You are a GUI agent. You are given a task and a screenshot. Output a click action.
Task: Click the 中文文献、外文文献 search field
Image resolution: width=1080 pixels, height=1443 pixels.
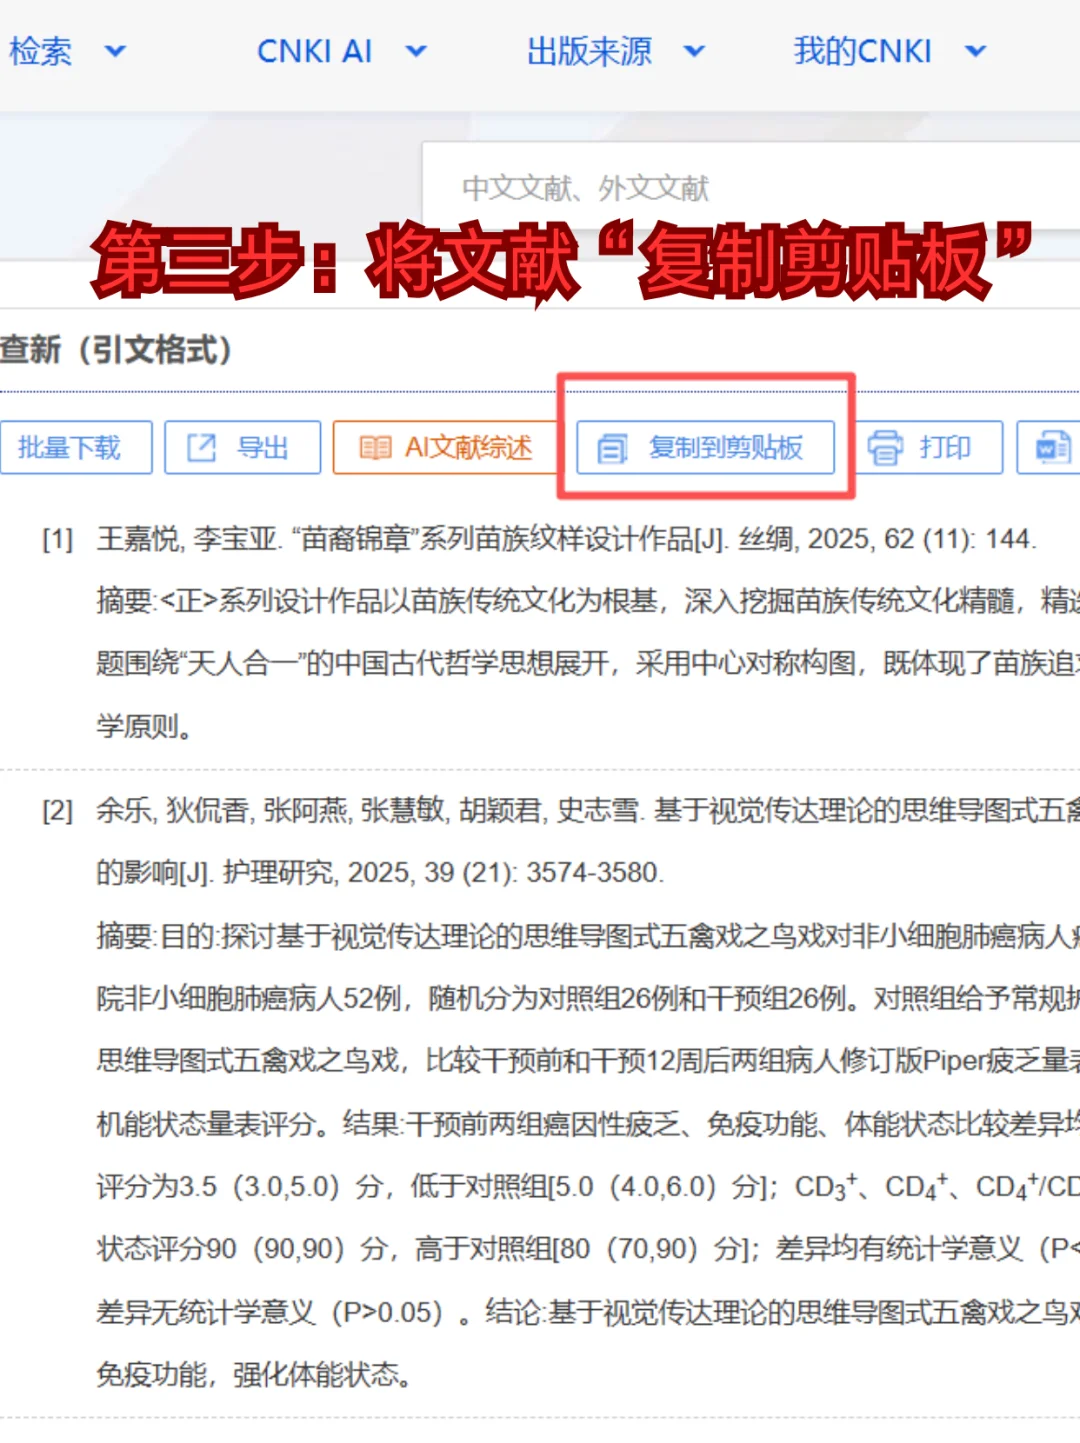(x=700, y=188)
